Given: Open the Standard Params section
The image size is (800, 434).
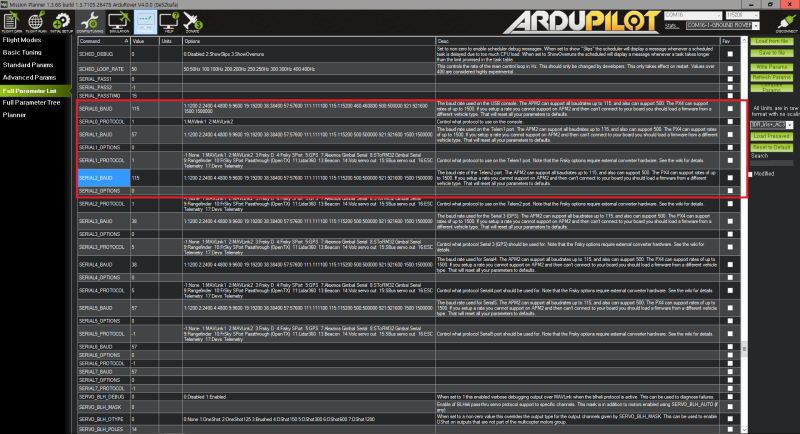Looking at the screenshot, I should 28,65.
